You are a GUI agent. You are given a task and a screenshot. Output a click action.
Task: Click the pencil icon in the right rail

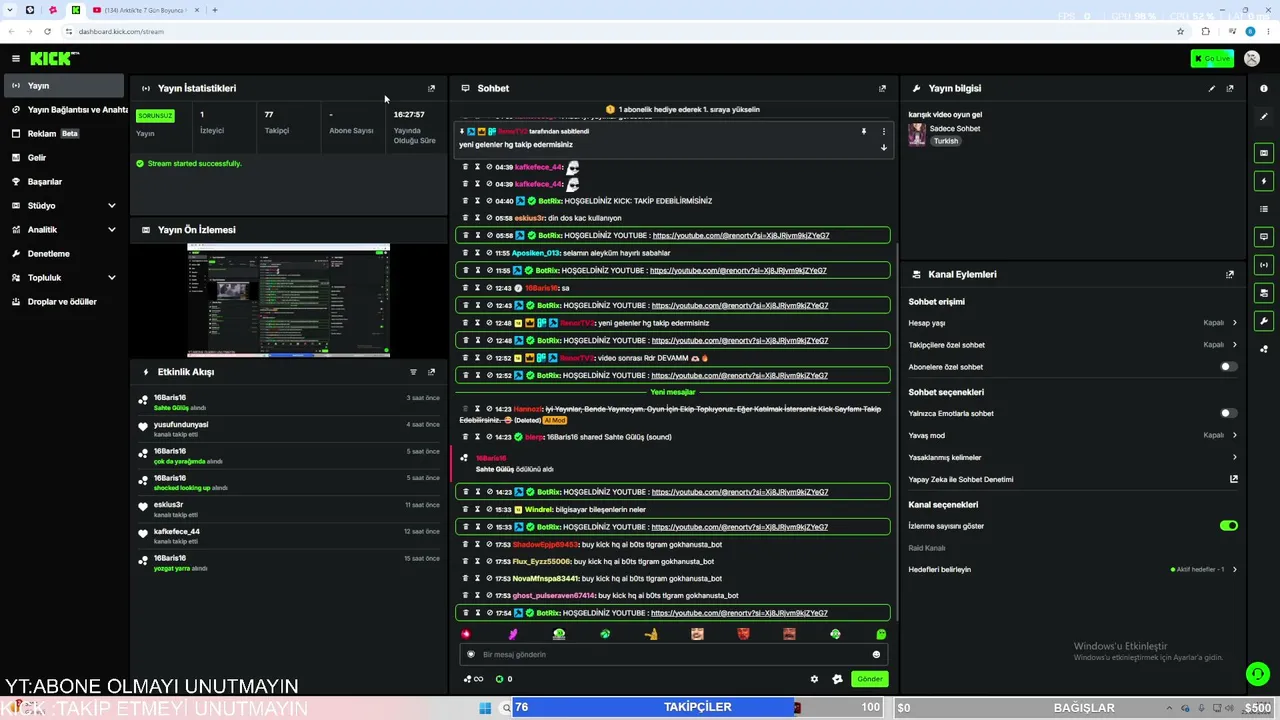(1264, 117)
